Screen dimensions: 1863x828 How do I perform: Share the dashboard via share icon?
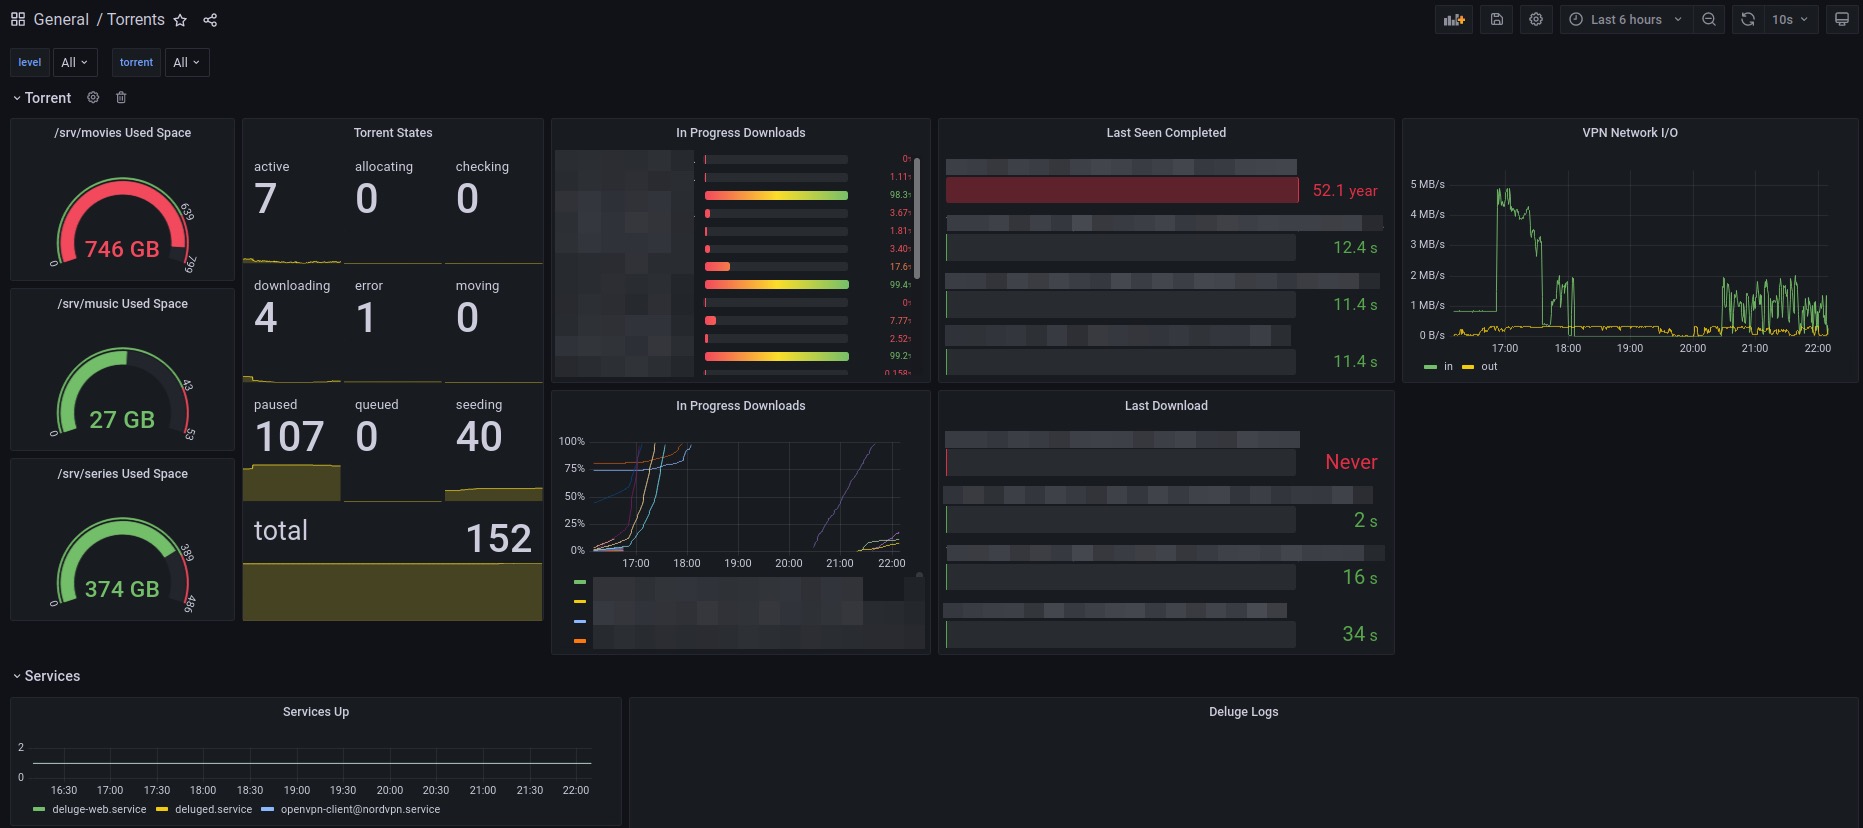tap(210, 20)
